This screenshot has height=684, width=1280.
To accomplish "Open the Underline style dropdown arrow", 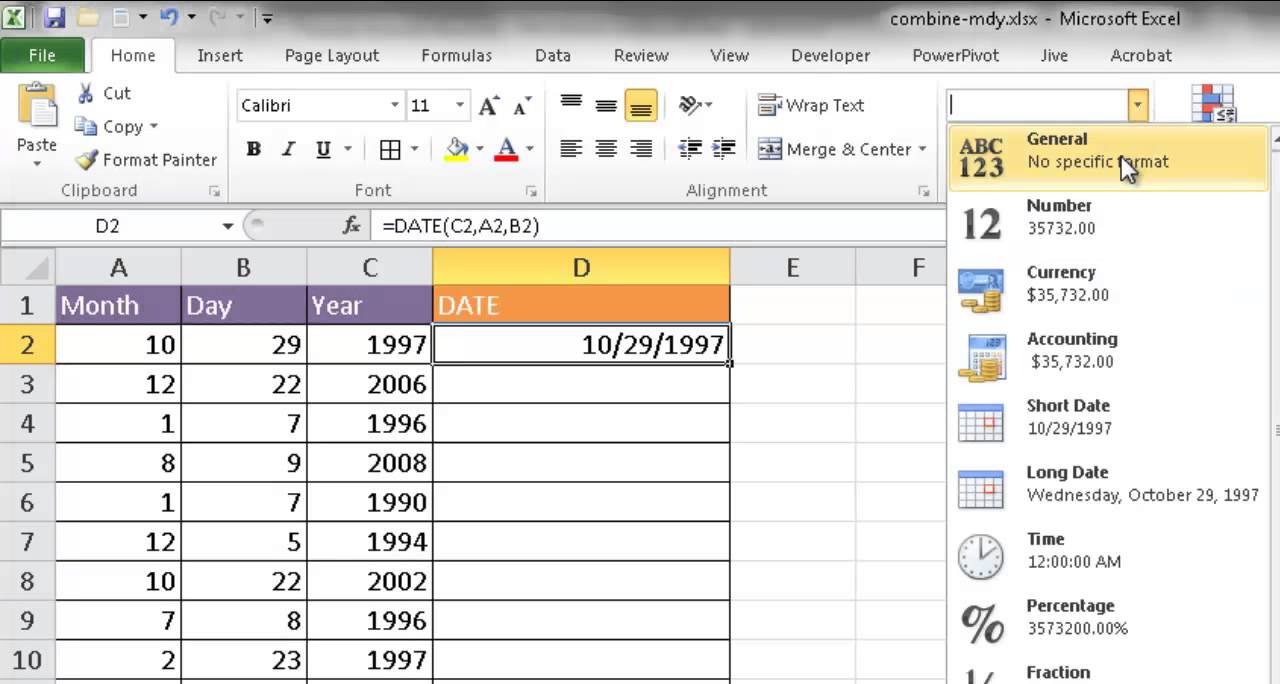I will [347, 150].
